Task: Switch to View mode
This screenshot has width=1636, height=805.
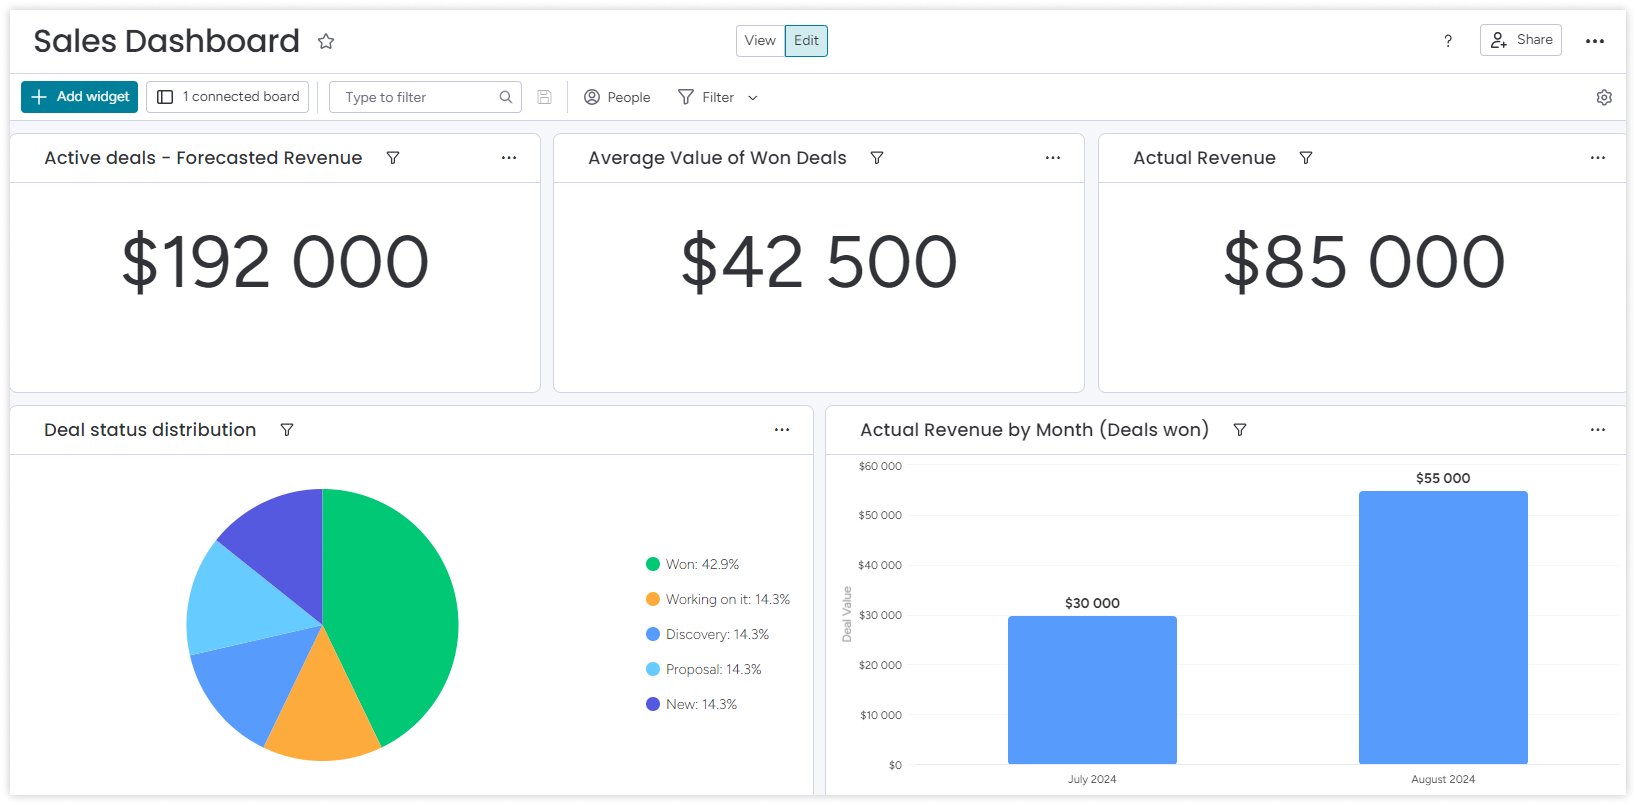Action: pos(760,41)
